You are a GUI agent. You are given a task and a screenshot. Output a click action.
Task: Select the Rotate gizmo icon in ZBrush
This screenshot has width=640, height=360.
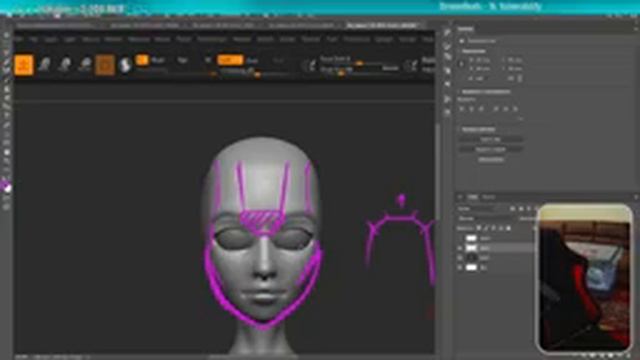click(85, 64)
